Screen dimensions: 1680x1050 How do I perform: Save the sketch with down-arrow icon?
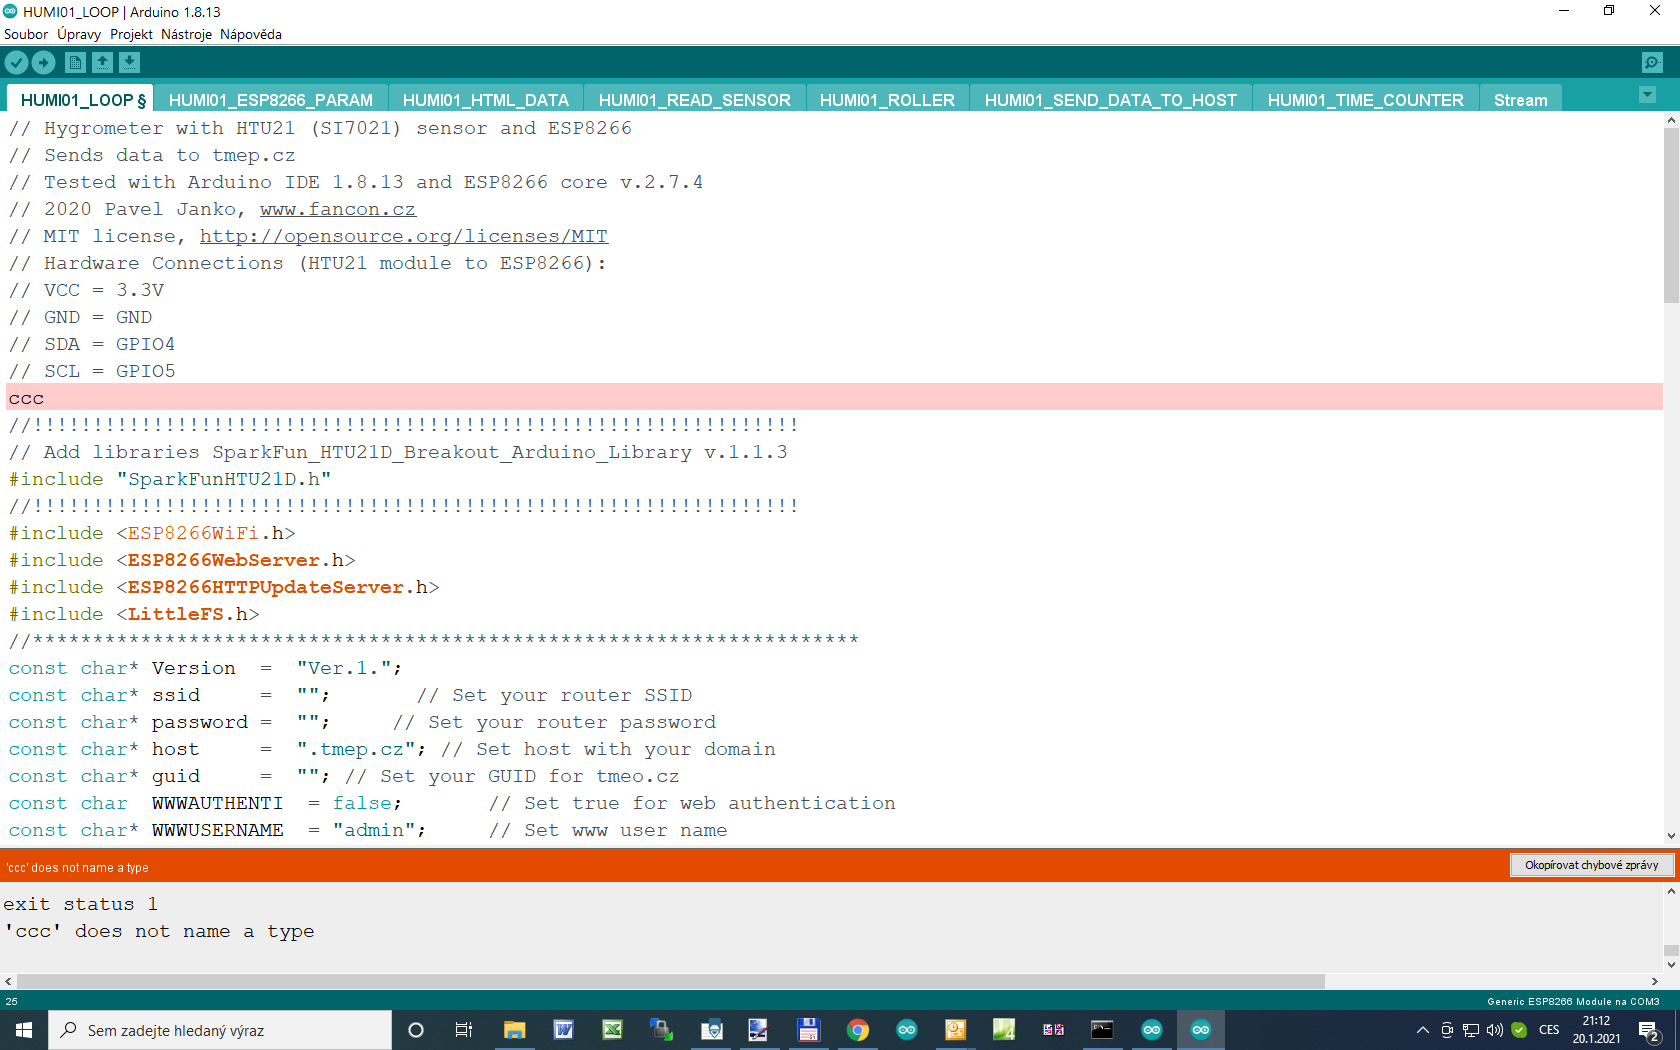(129, 63)
